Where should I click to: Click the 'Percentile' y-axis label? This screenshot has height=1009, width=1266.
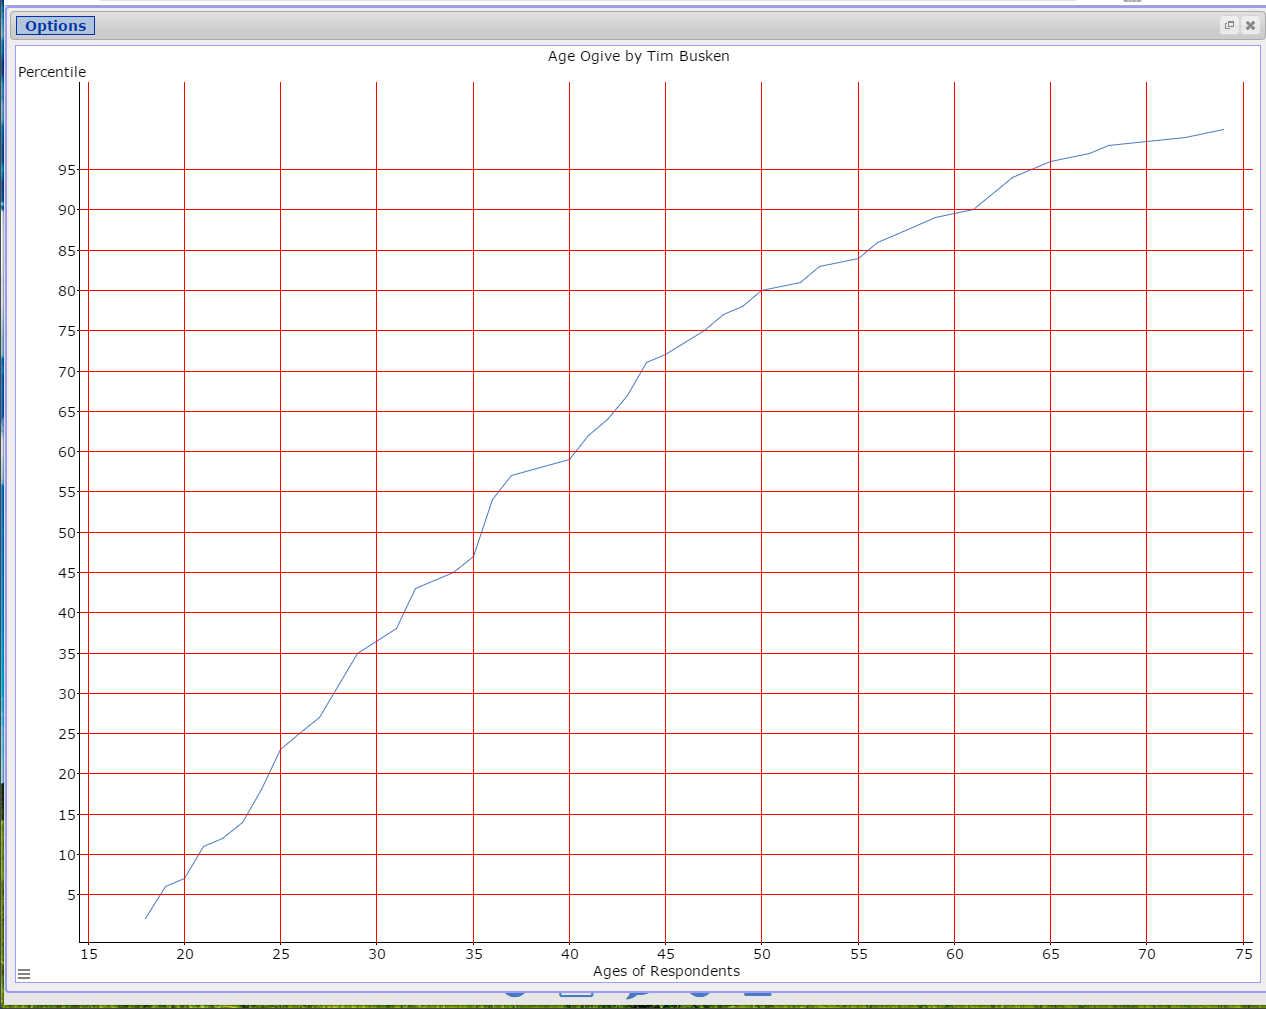click(x=52, y=72)
